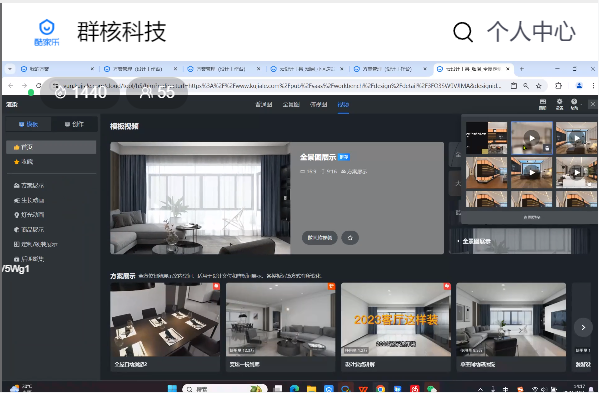
Task: Click the layout panel icon left of gear
Action: [542, 104]
